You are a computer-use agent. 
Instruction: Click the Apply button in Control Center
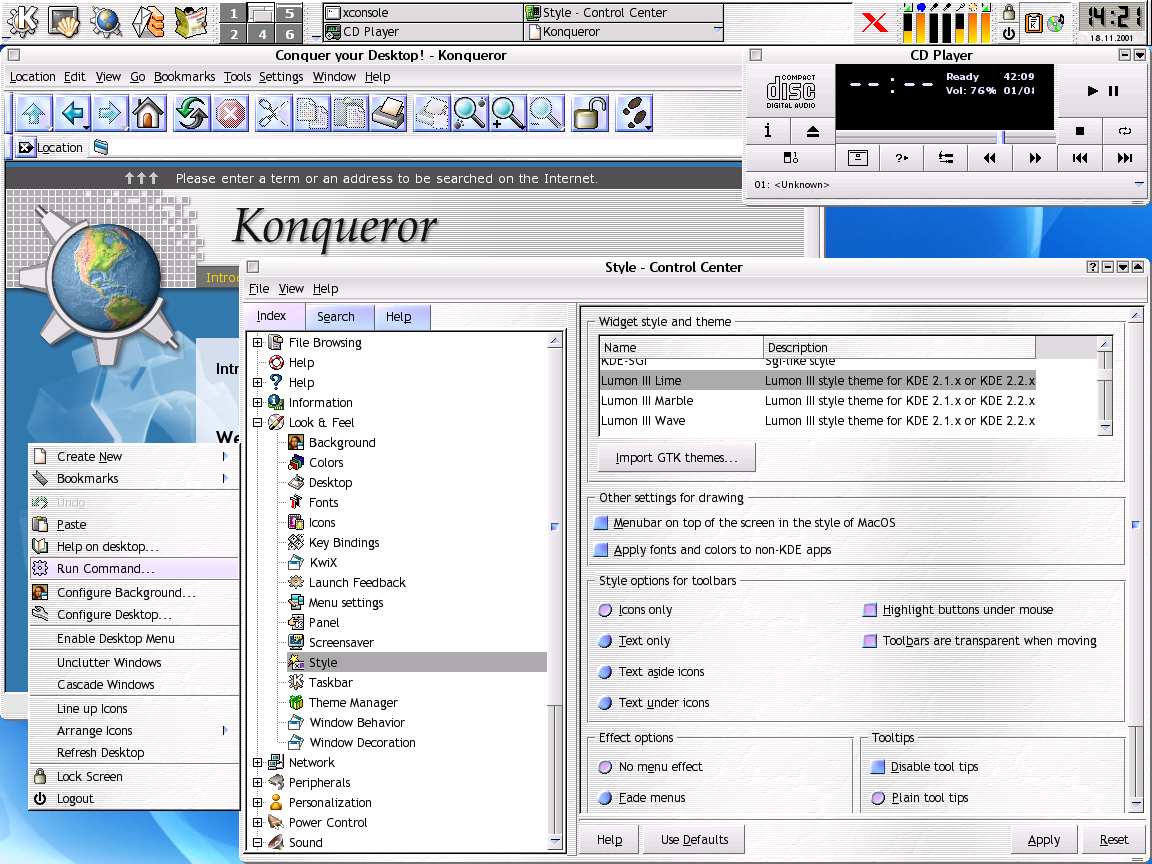tap(1043, 840)
